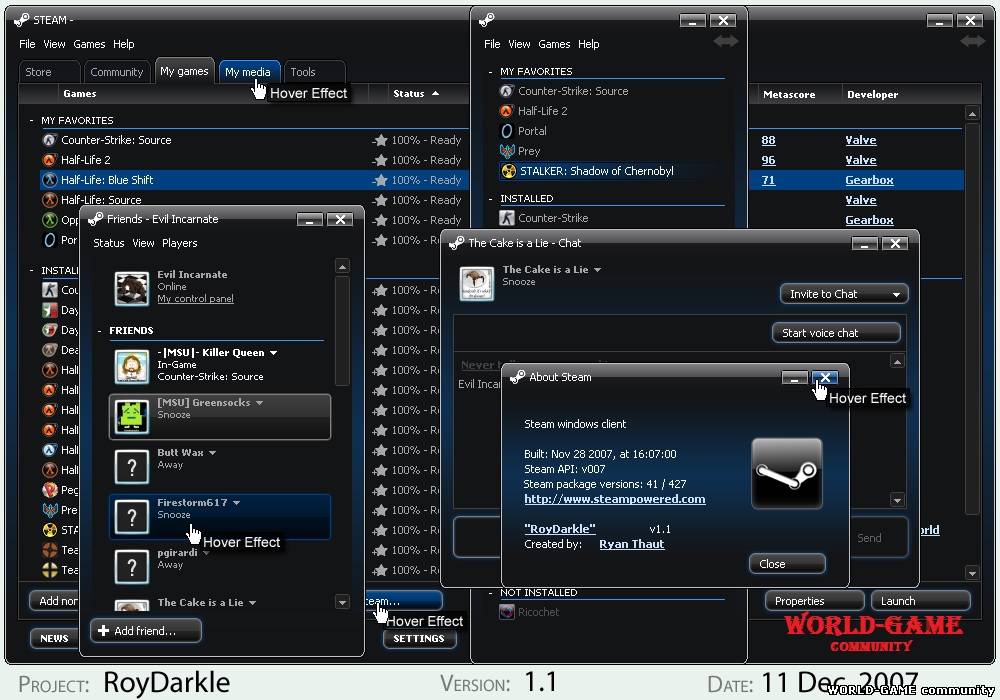Click favorite star on Counter-Strike: Source row
The image size is (1000, 700).
coord(380,140)
